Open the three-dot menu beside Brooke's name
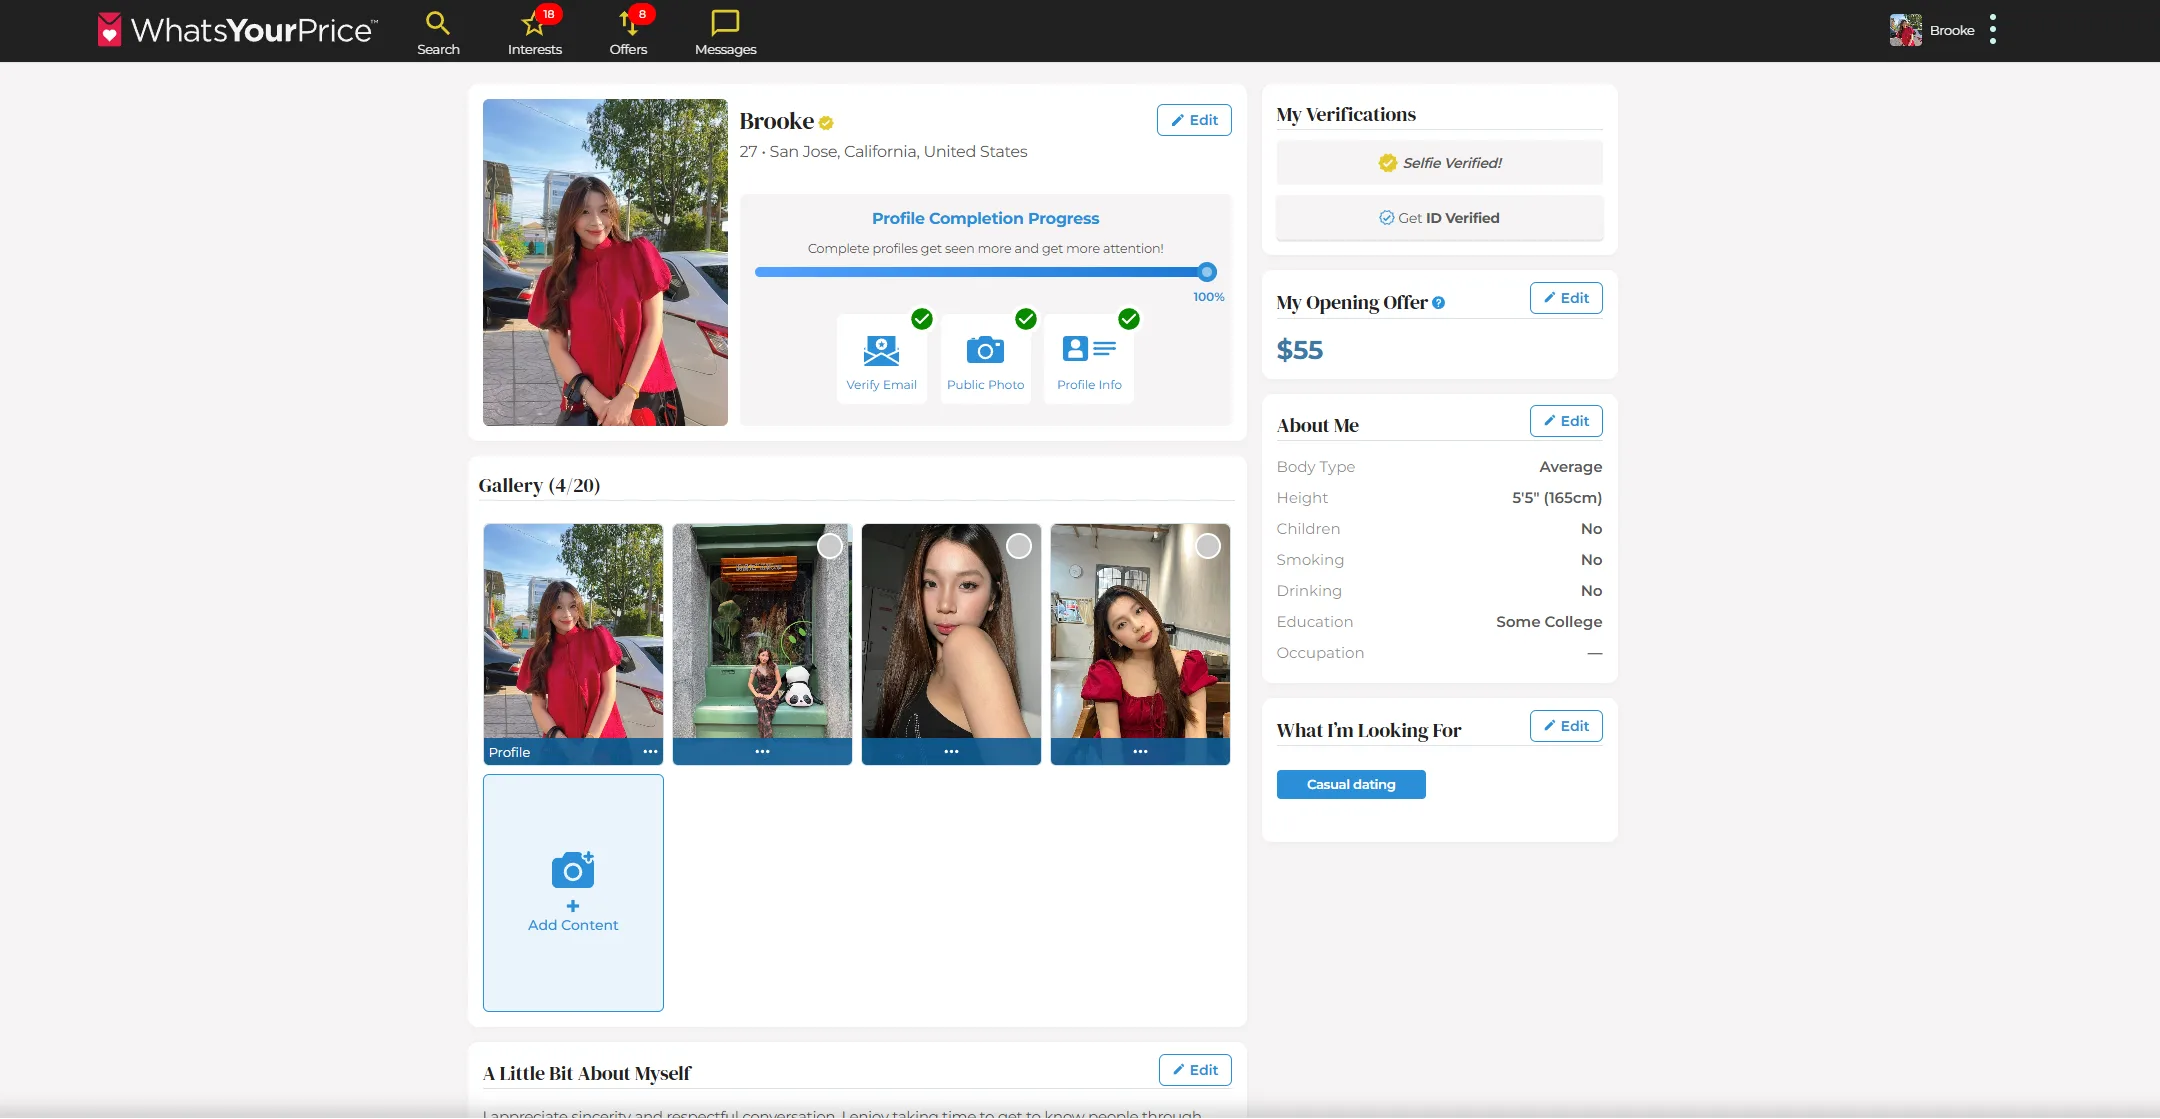This screenshot has width=2160, height=1119. click(1993, 30)
